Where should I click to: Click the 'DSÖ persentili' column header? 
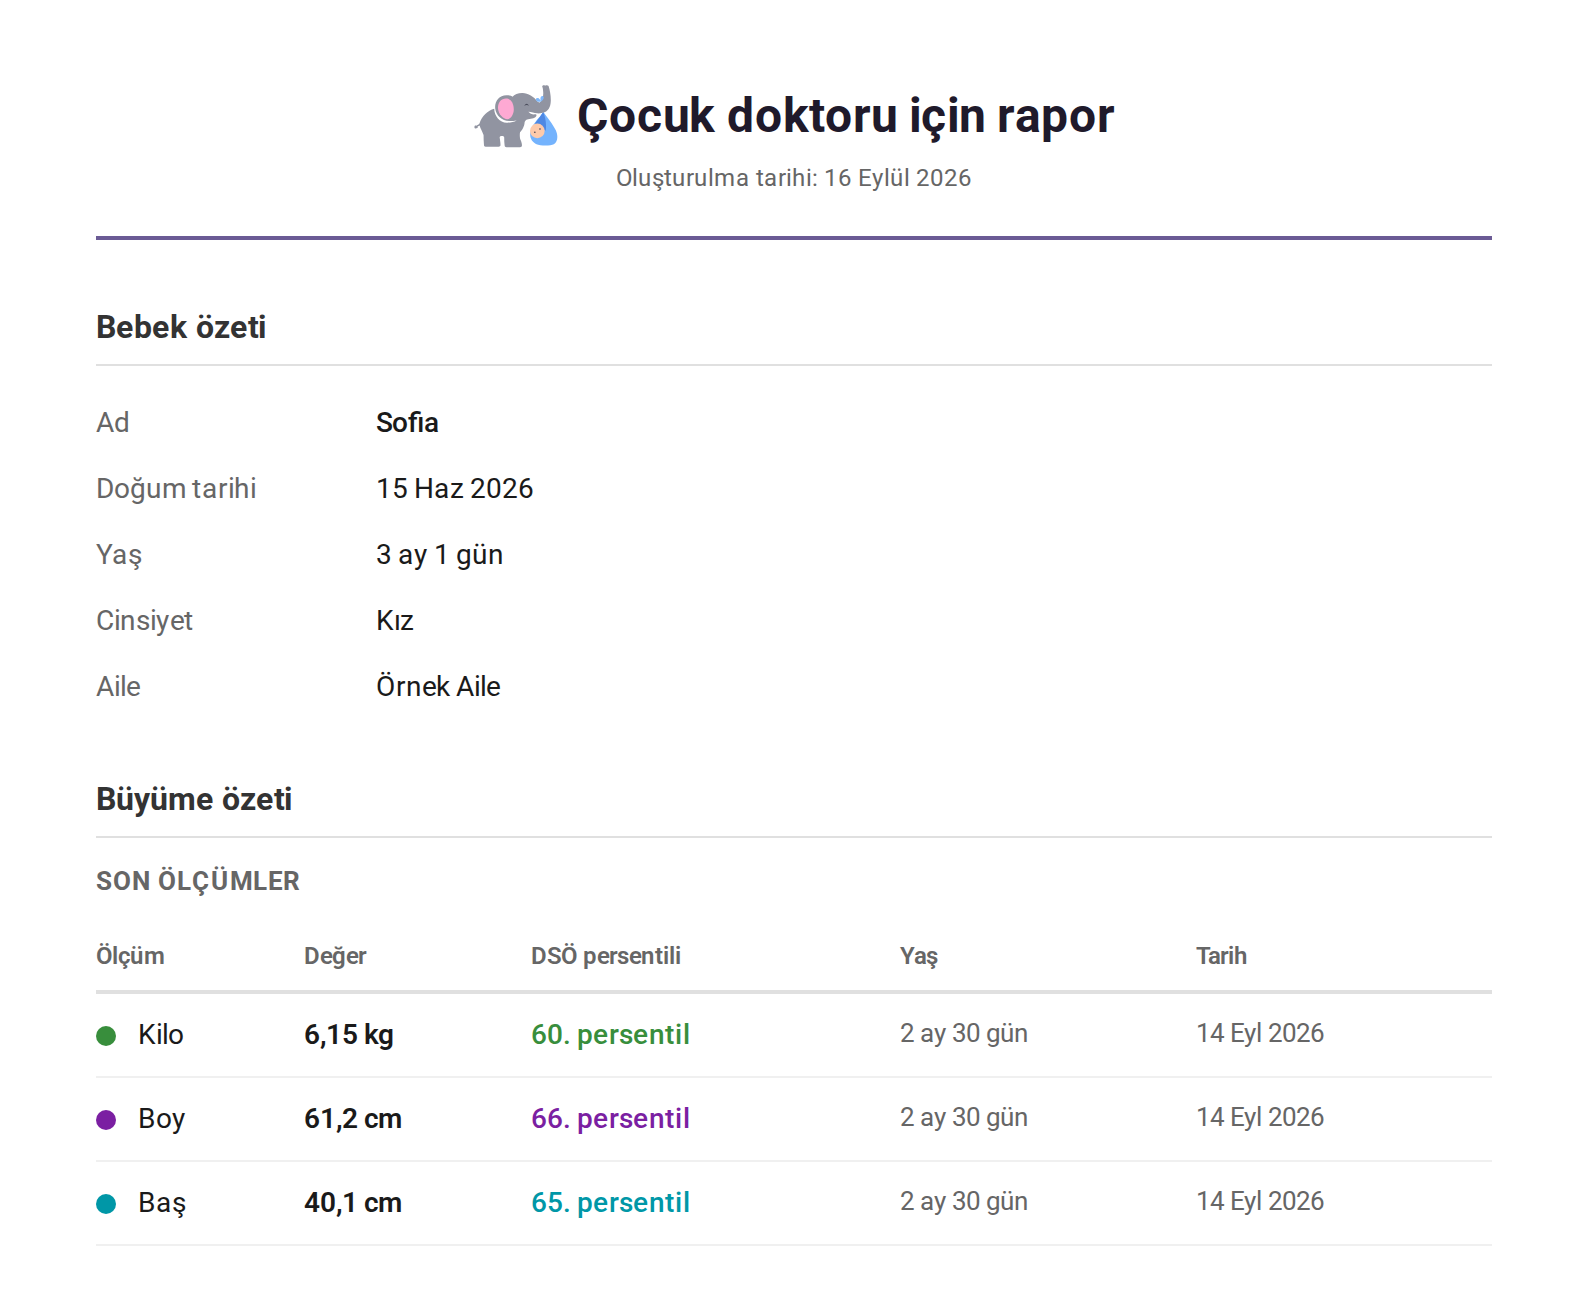coord(606,956)
